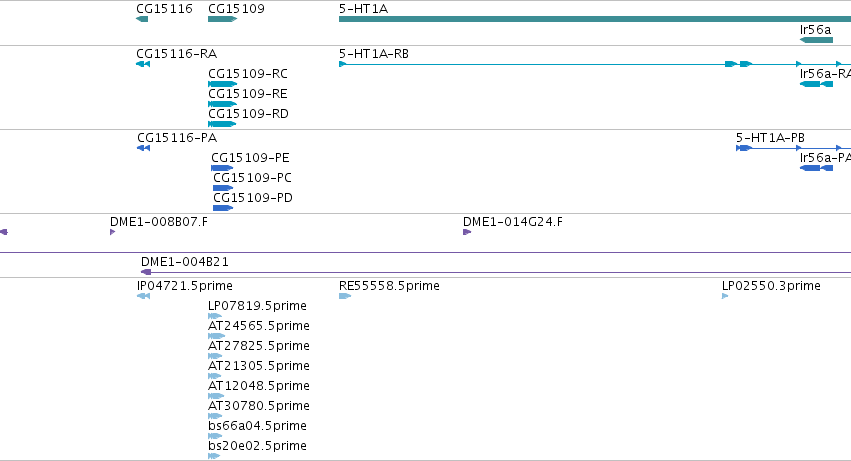Click CG15109-RC transcript glyph
Viewport: 851px width, 461px height.
click(223, 84)
